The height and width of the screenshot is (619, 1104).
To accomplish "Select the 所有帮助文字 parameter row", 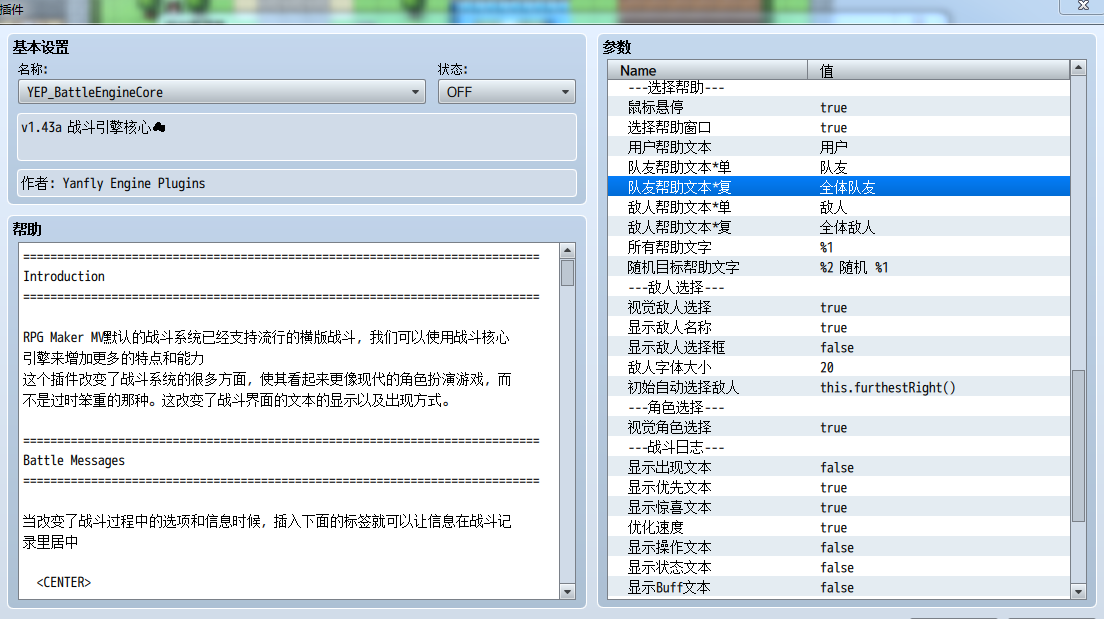I will 839,247.
